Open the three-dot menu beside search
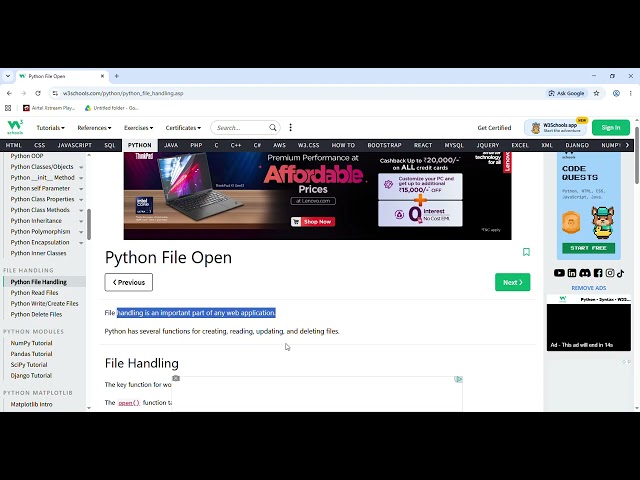Image resolution: width=640 pixels, height=480 pixels. [291, 128]
